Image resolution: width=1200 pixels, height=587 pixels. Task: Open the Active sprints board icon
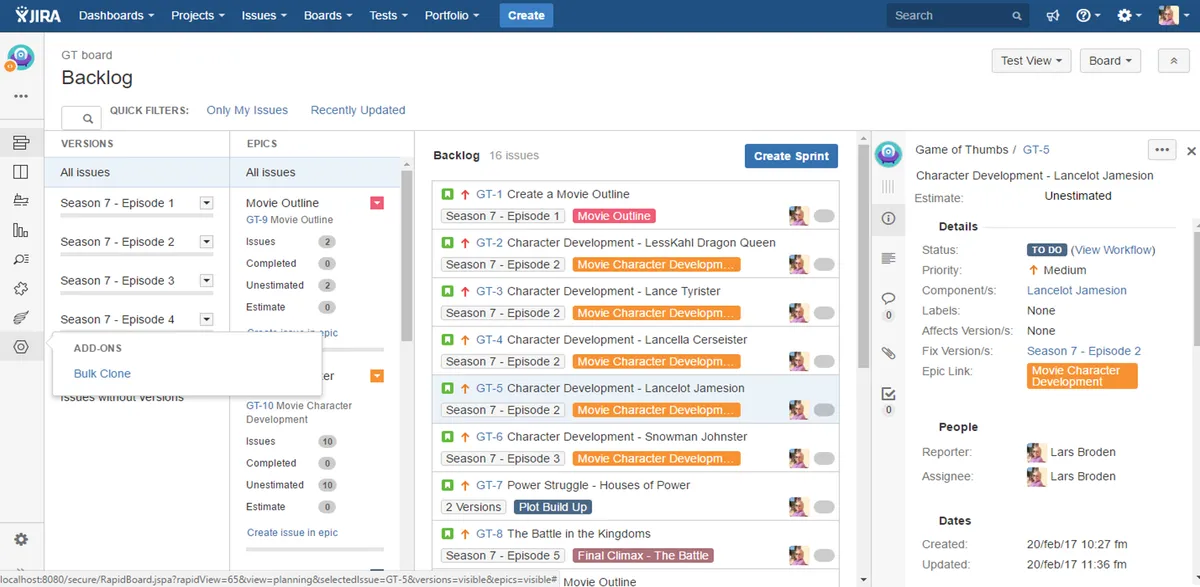point(21,172)
